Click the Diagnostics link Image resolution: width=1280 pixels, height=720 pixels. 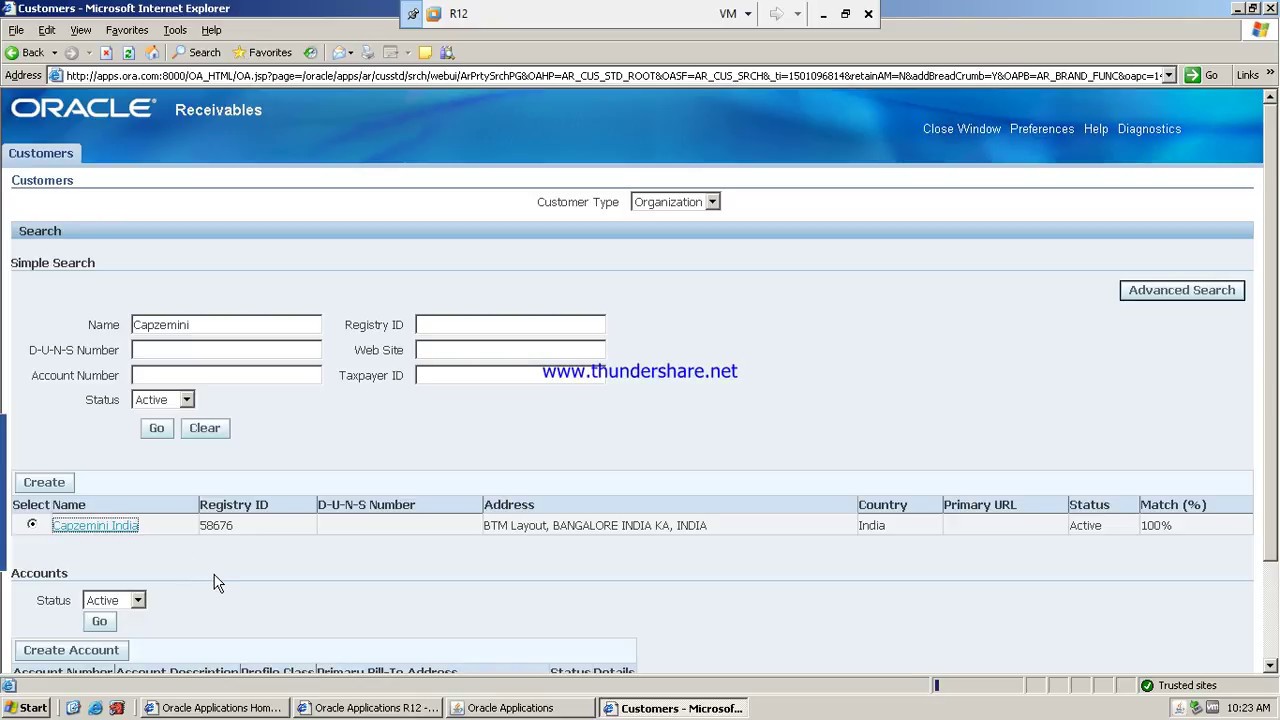coord(1149,129)
